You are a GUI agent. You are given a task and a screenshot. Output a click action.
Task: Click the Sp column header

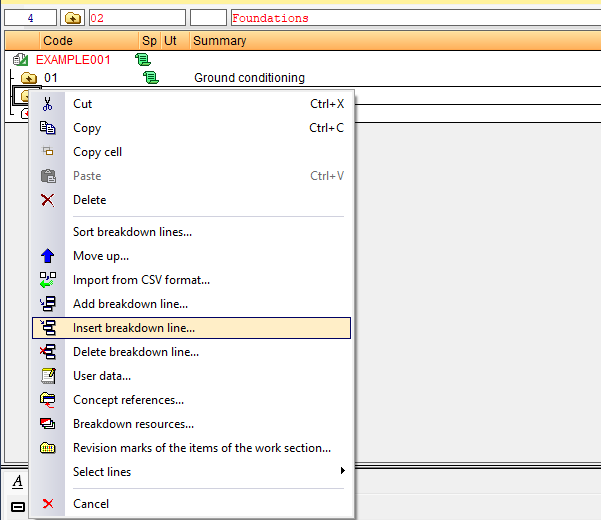click(x=149, y=41)
